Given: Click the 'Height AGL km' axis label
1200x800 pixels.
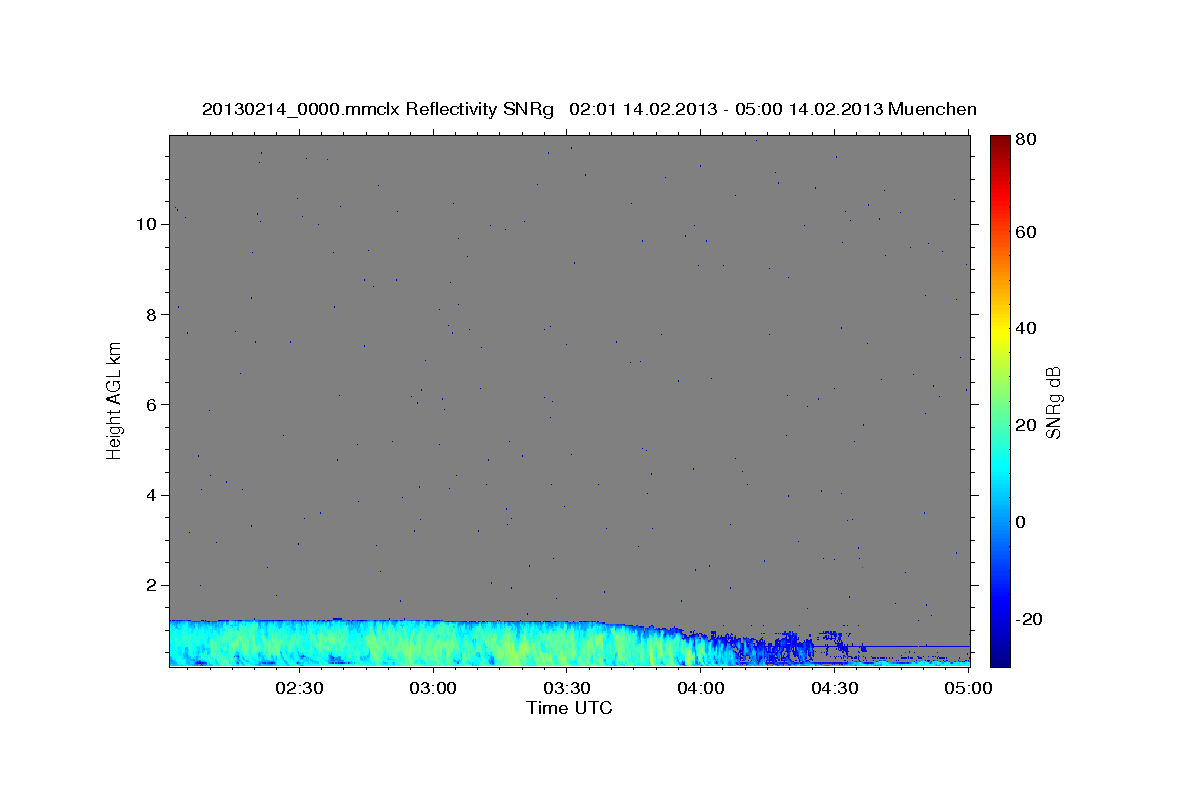Looking at the screenshot, I should (115, 399).
